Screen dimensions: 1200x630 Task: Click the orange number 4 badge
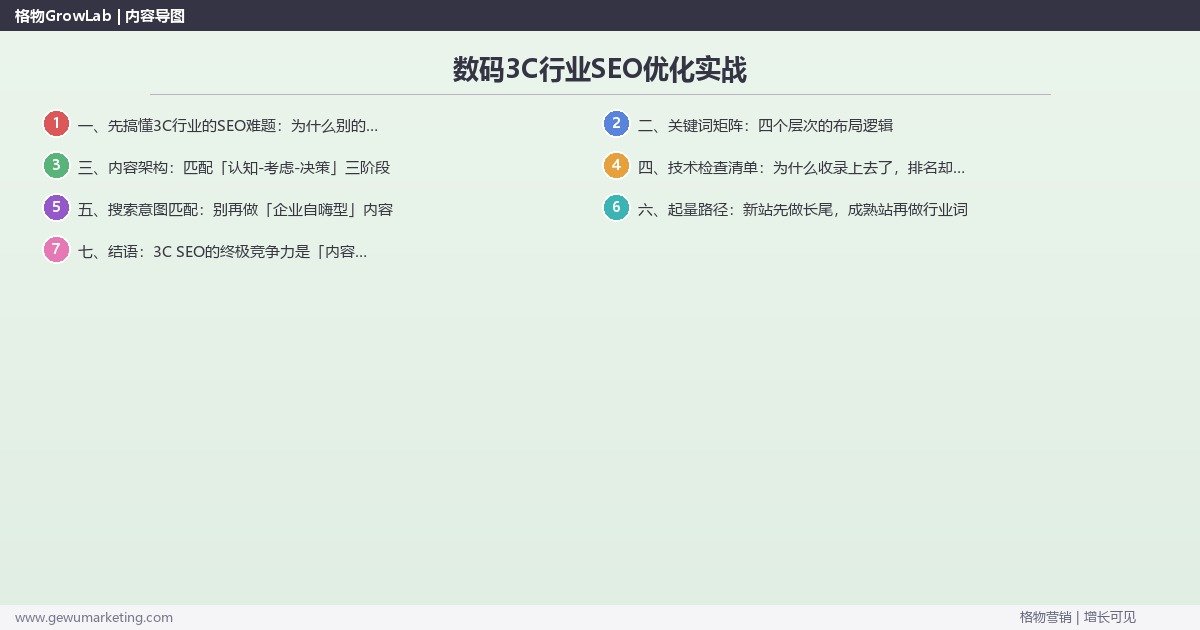[616, 166]
